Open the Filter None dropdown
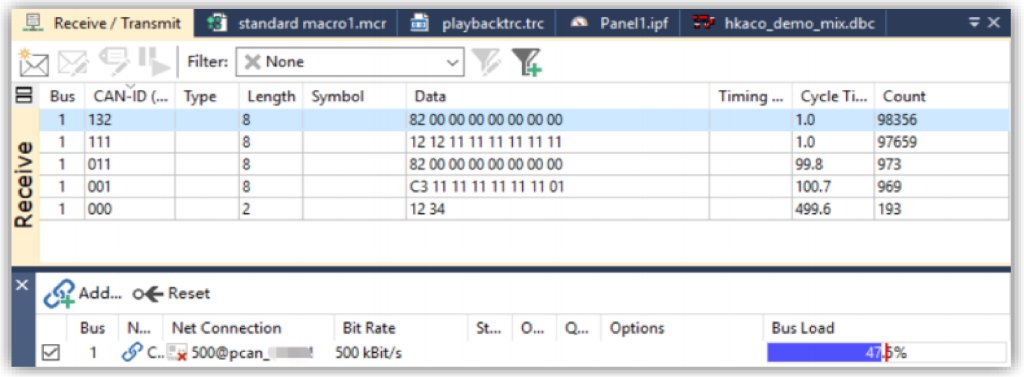Screen dimensions: 1024x377 [349, 62]
